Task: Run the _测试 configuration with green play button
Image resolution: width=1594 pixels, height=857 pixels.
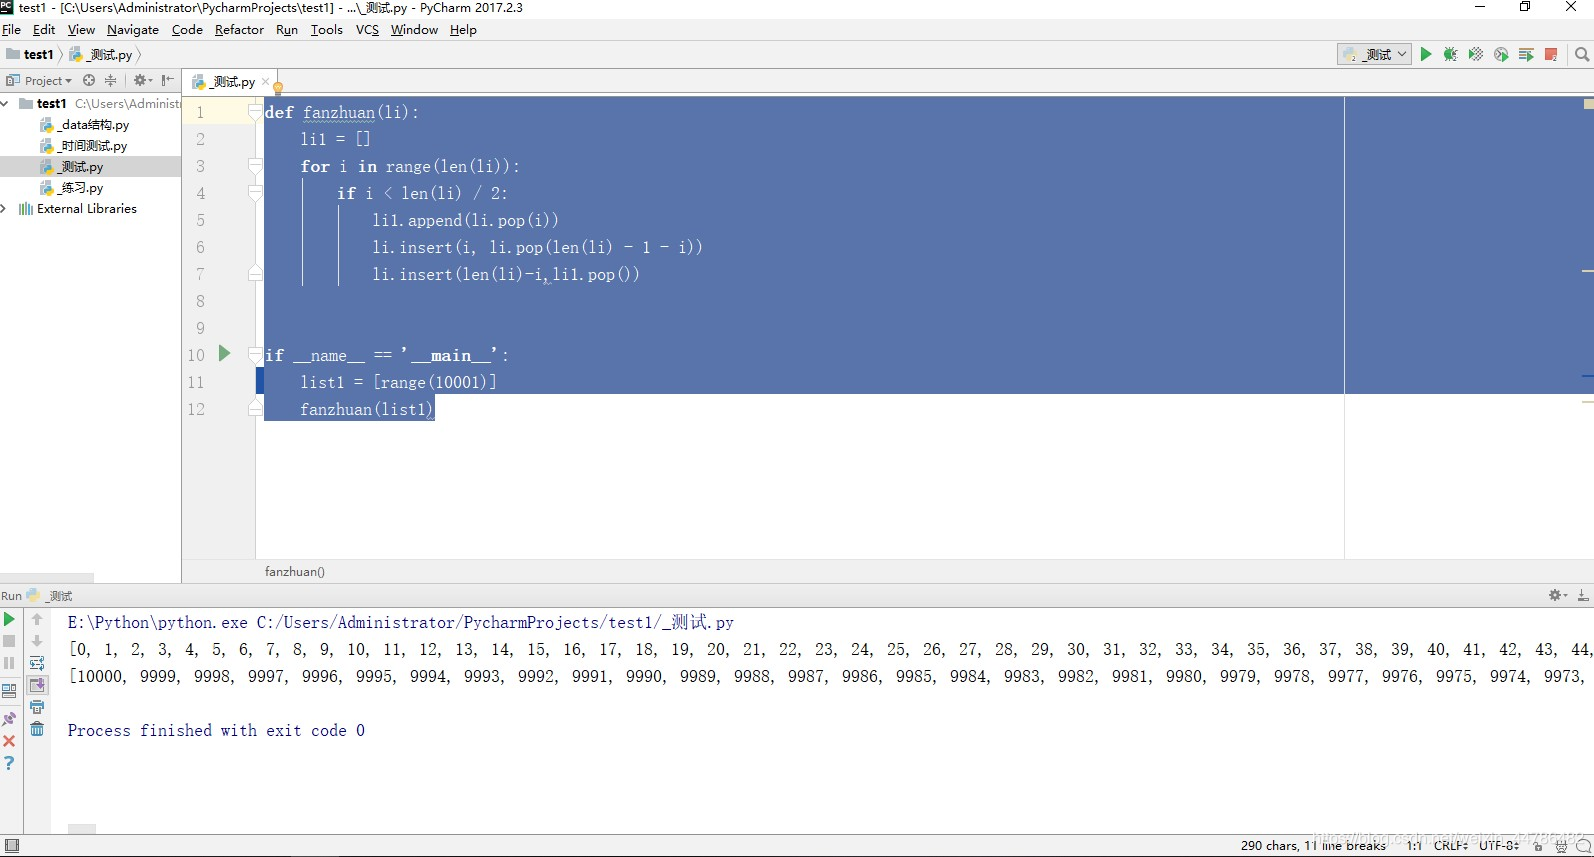Action: 1426,54
